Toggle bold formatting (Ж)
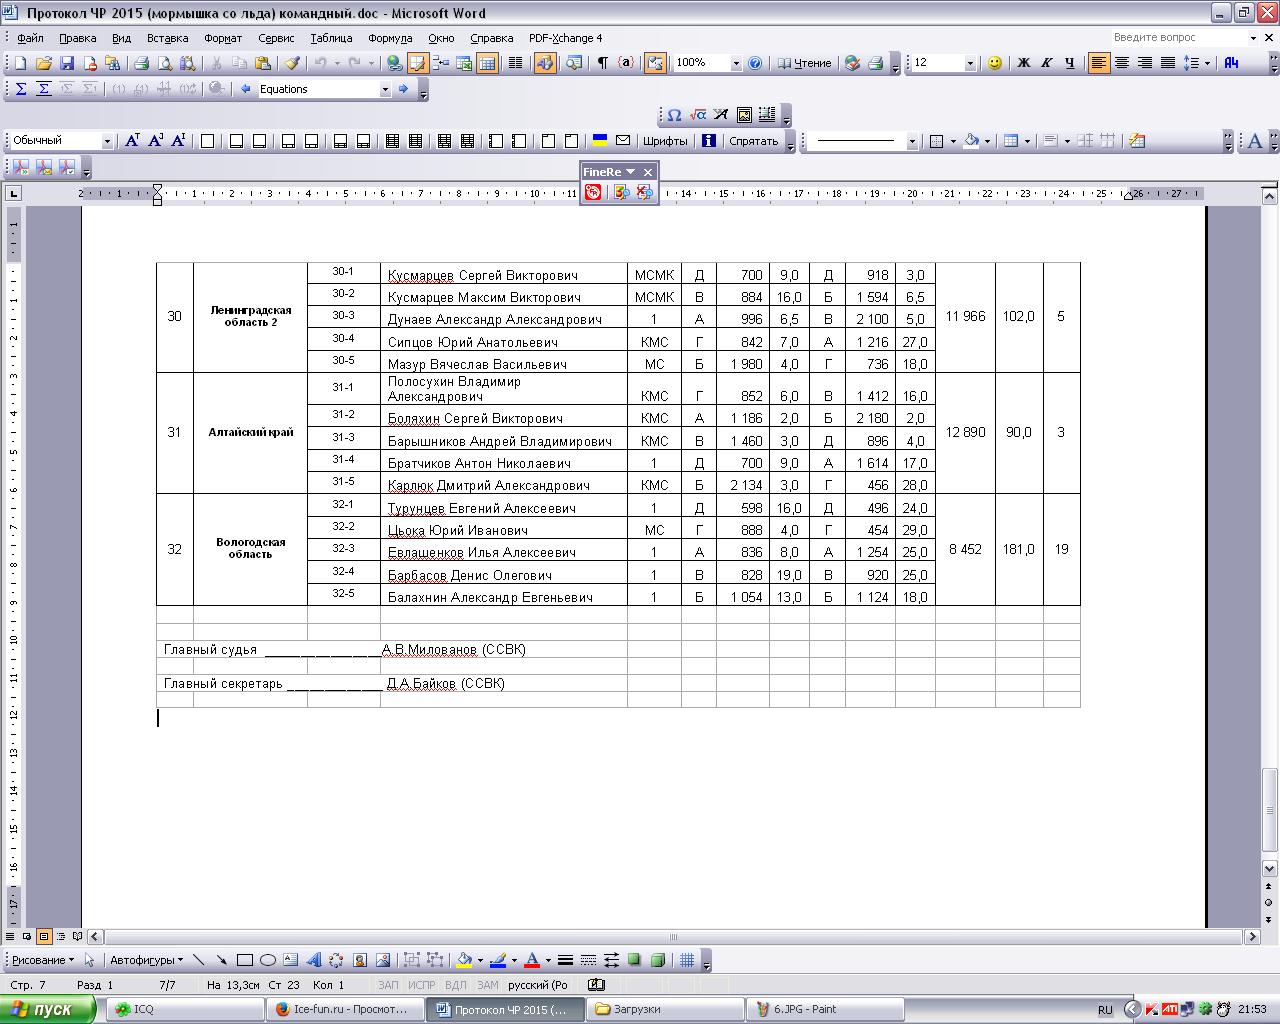The width and height of the screenshot is (1280, 1024). pyautogui.click(x=1023, y=63)
